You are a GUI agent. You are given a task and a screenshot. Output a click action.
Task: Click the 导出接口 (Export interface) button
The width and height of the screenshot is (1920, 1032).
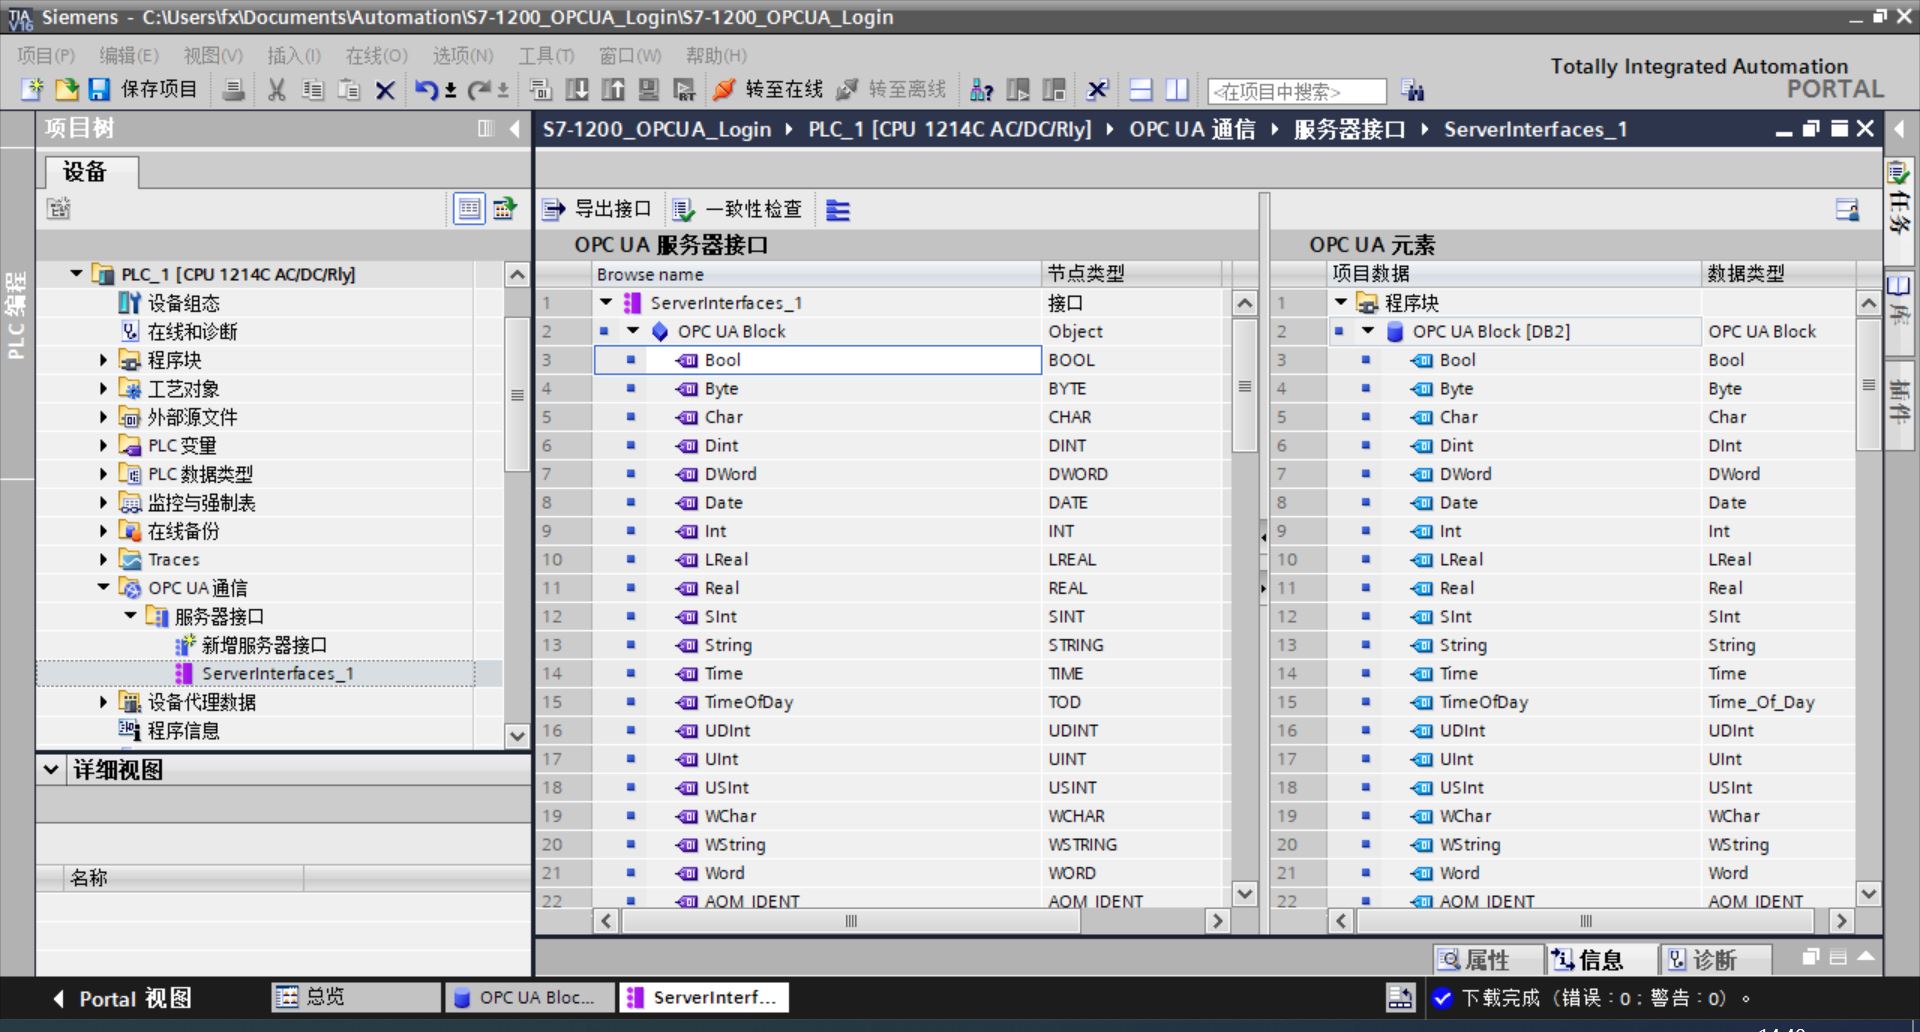[x=598, y=209]
